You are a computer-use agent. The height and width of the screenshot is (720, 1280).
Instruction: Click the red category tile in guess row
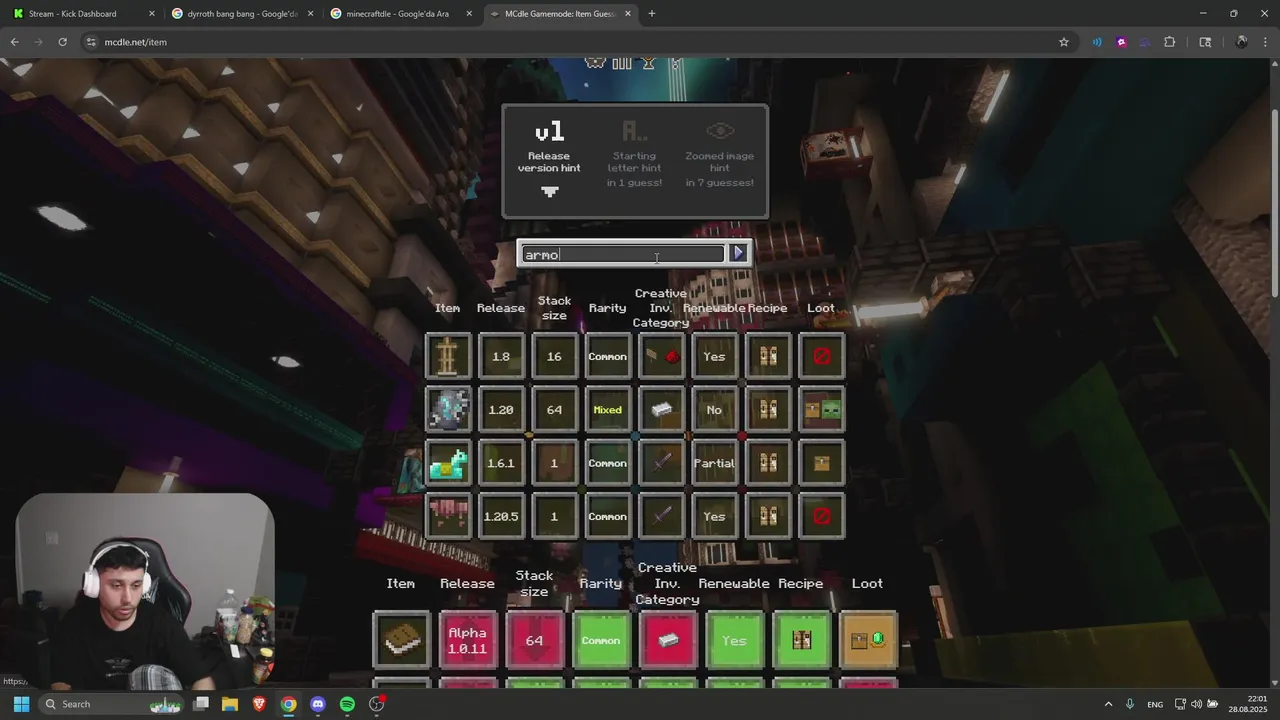pos(668,640)
